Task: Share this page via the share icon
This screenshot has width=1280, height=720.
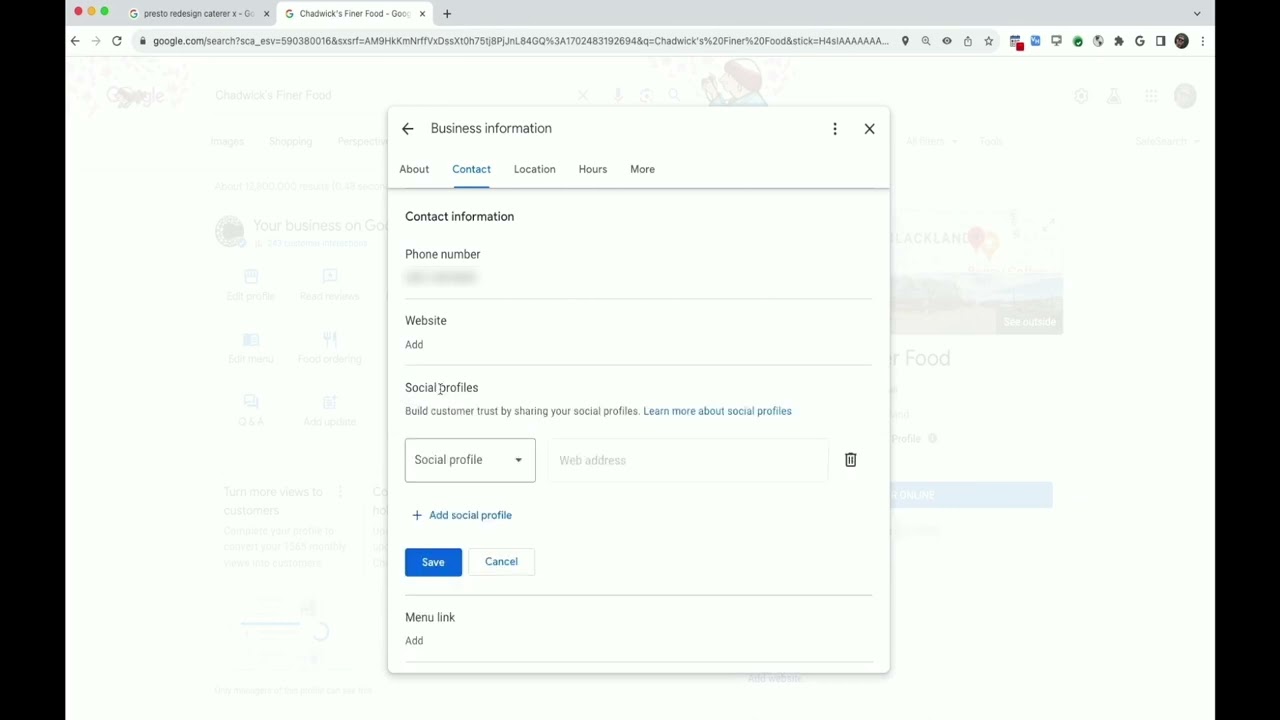Action: [968, 41]
